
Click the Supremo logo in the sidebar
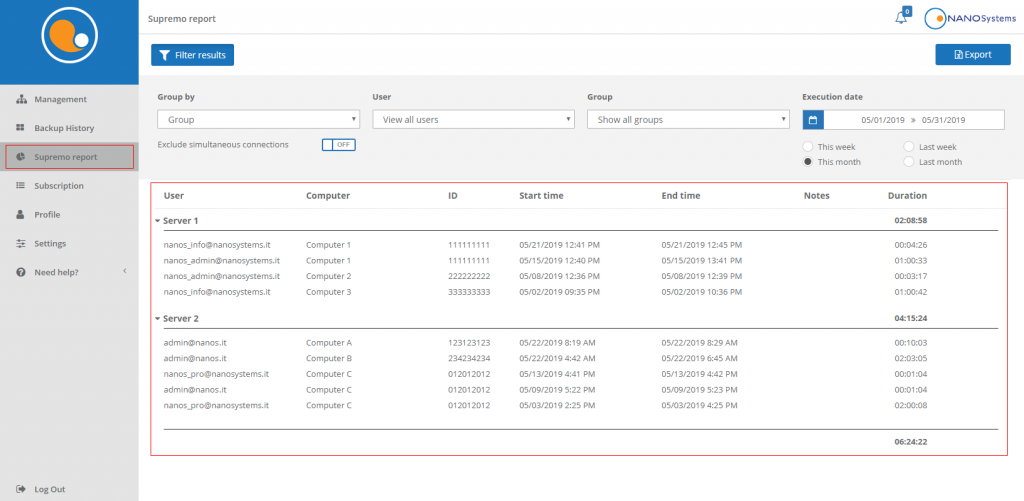pyautogui.click(x=69, y=35)
